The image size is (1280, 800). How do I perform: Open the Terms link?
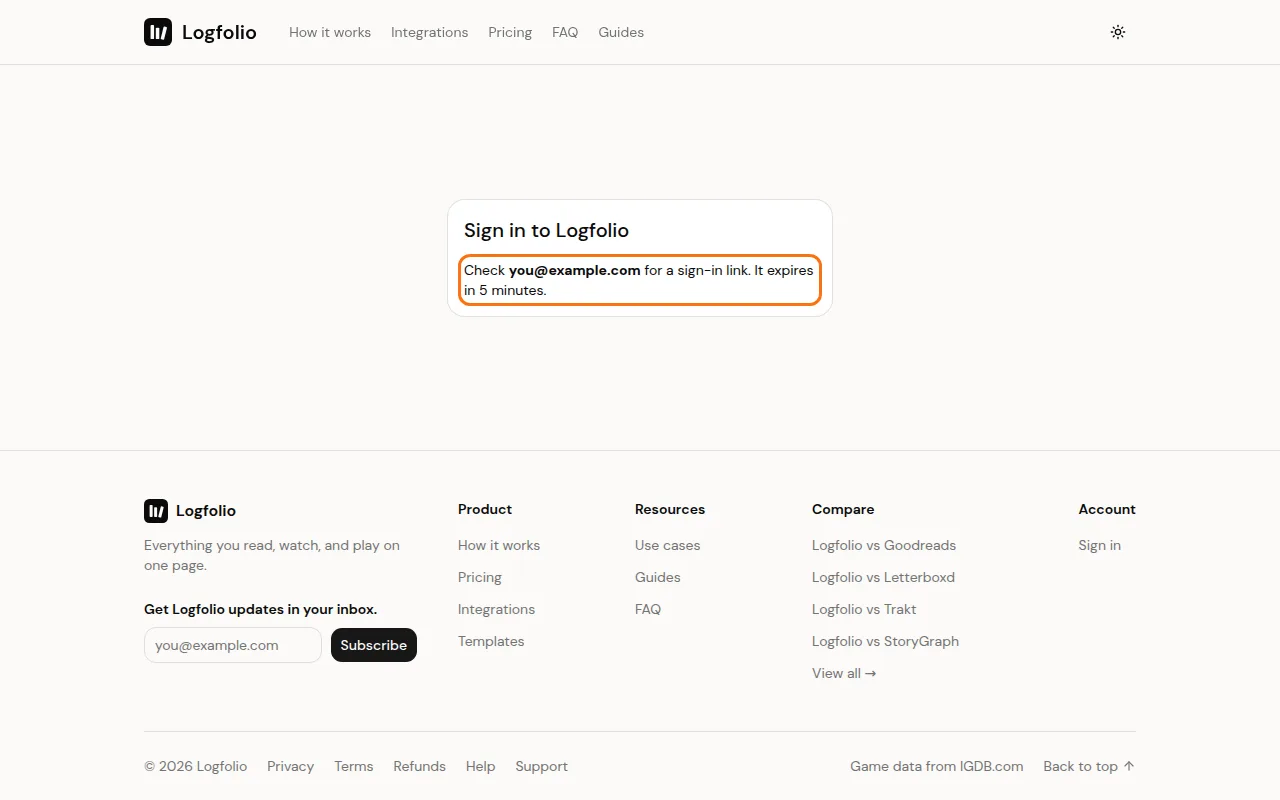[x=354, y=766]
